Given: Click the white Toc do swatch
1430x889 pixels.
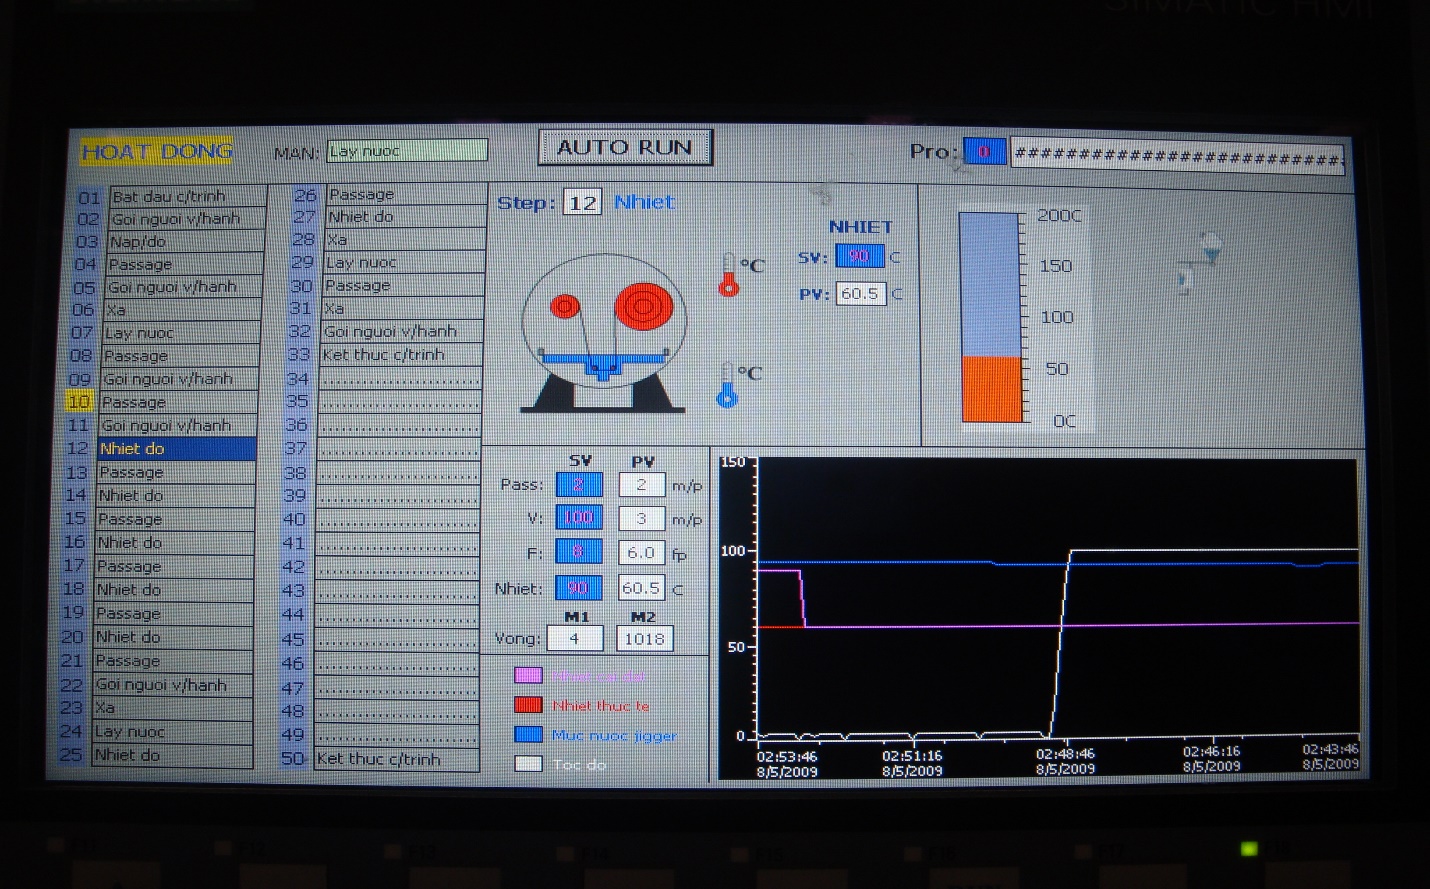Looking at the screenshot, I should tap(528, 764).
